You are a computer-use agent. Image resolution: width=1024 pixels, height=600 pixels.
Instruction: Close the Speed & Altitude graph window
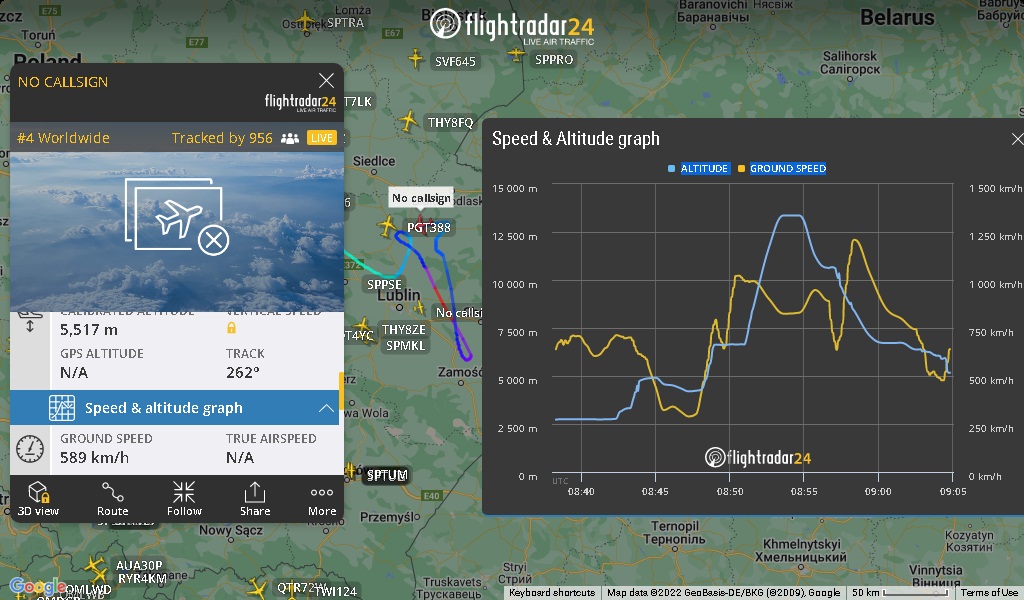click(1017, 138)
